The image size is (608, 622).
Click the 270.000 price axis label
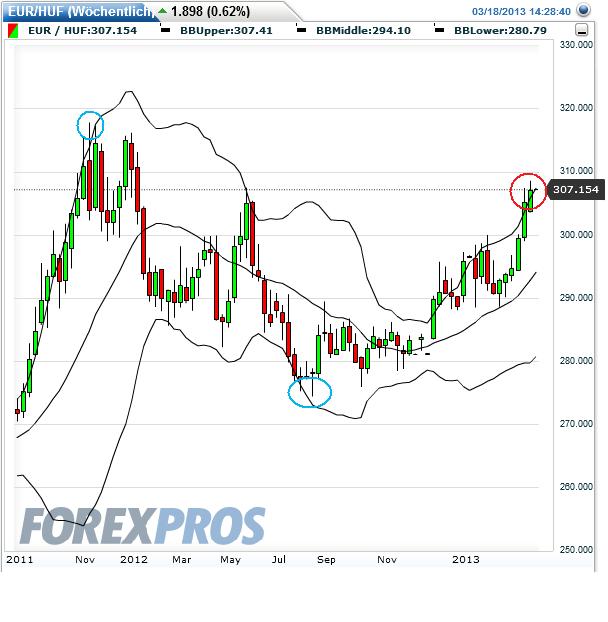pyautogui.click(x=576, y=424)
